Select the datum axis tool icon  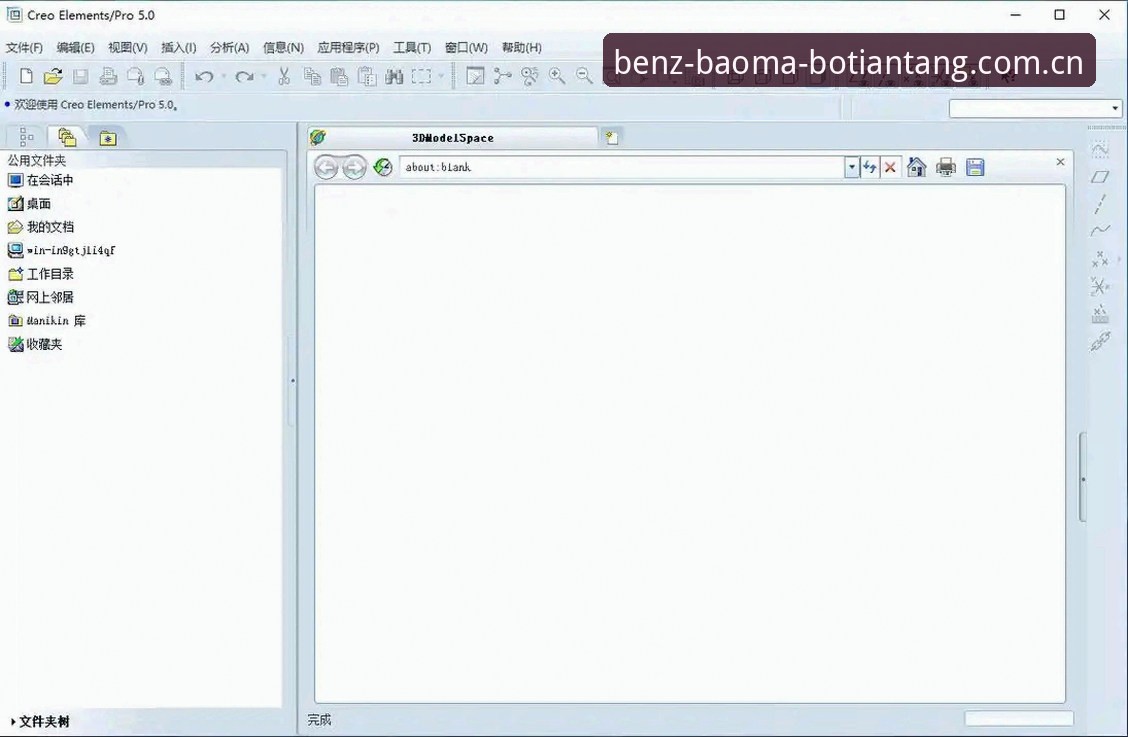coord(1100,204)
